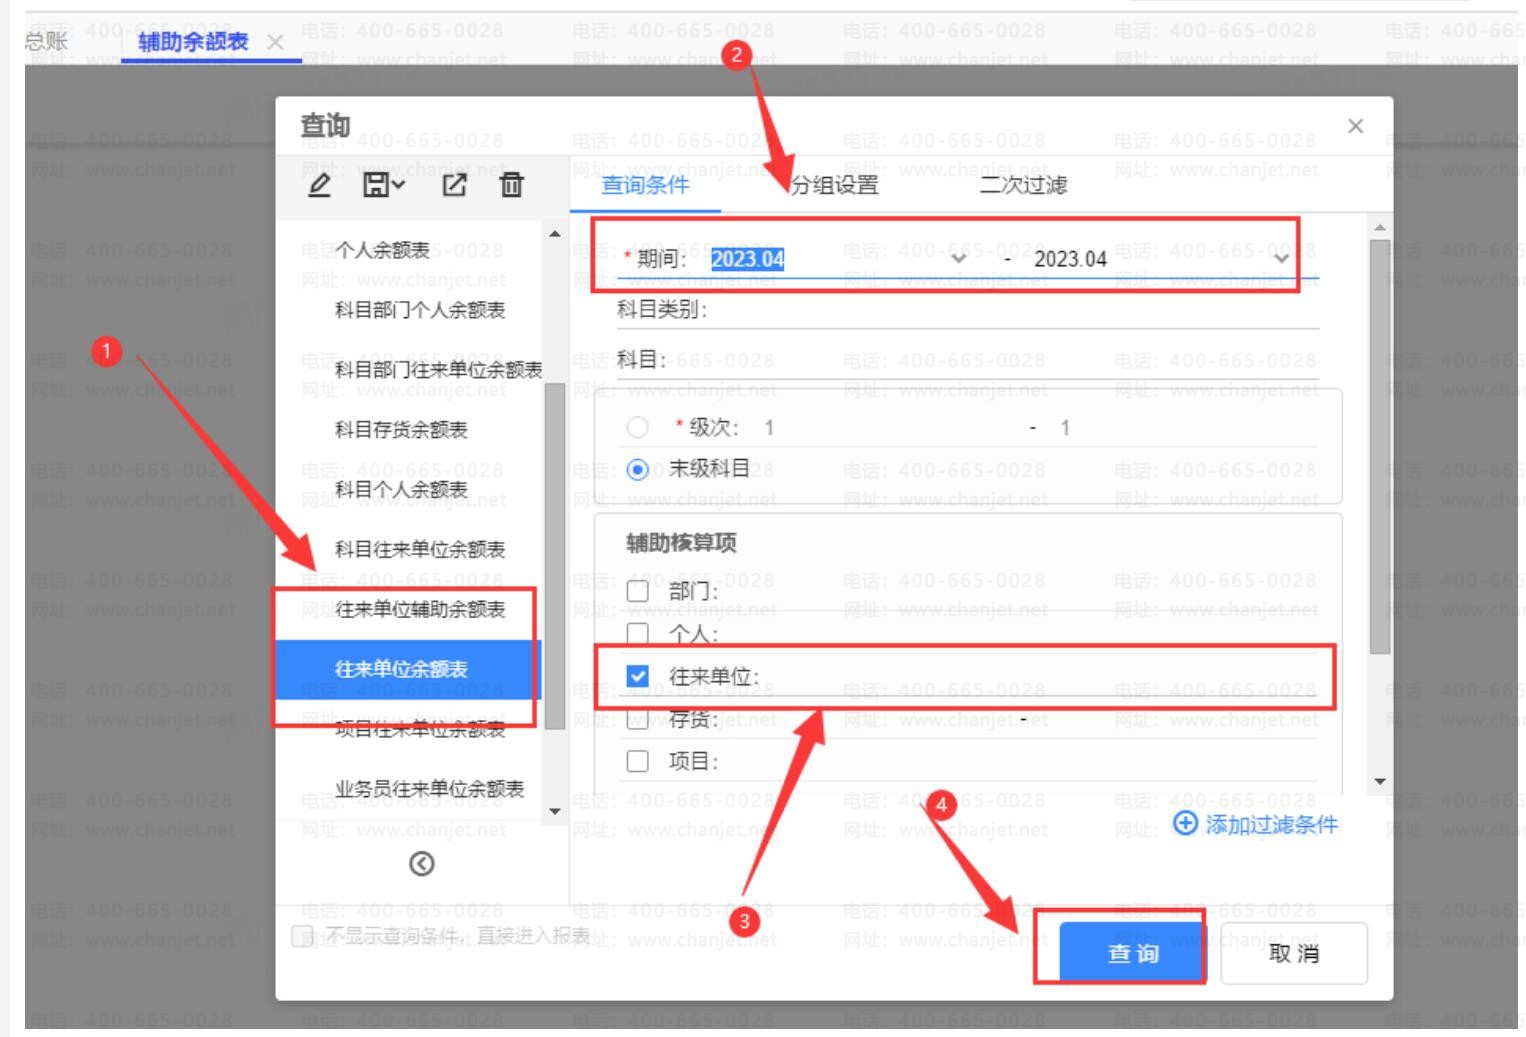
Task: Click the 查询 button
Action: 1133,953
